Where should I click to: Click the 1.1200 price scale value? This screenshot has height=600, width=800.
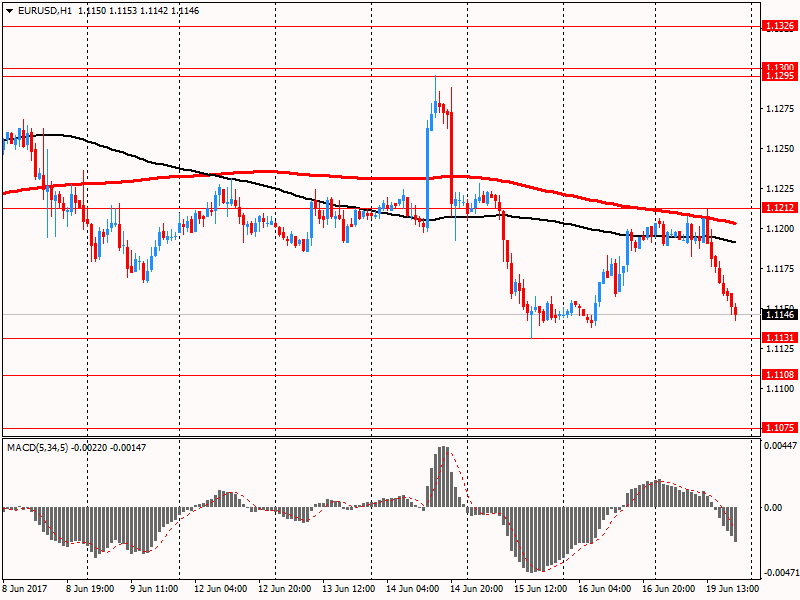[780, 229]
